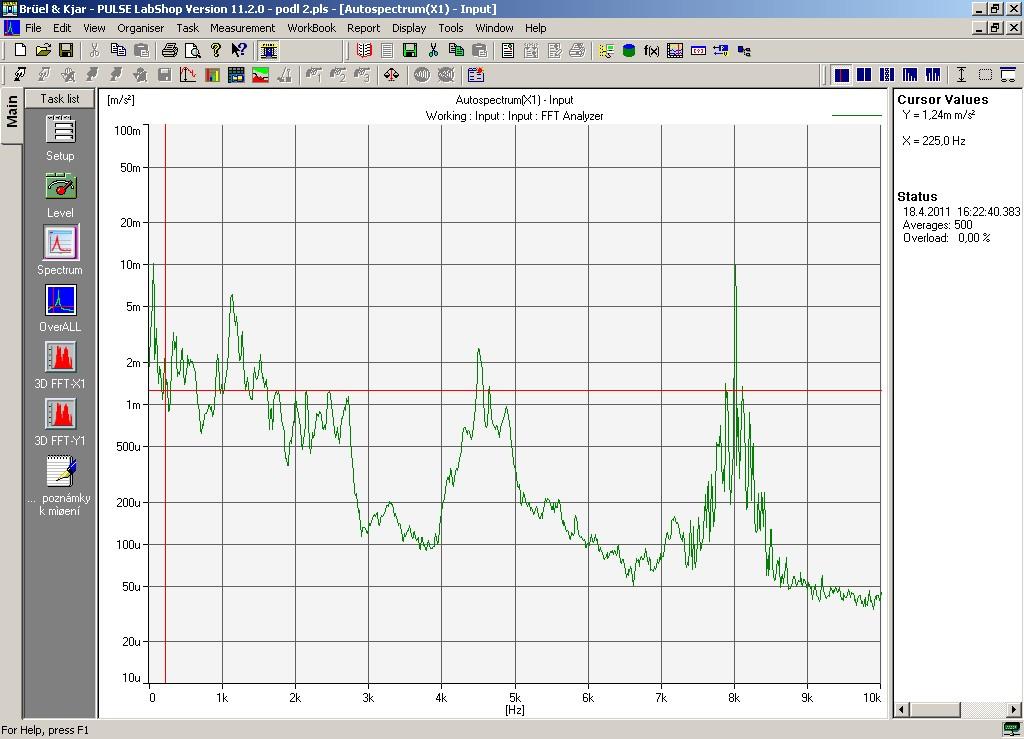Open the WorkBook menu
This screenshot has height=739, width=1024.
[312, 28]
